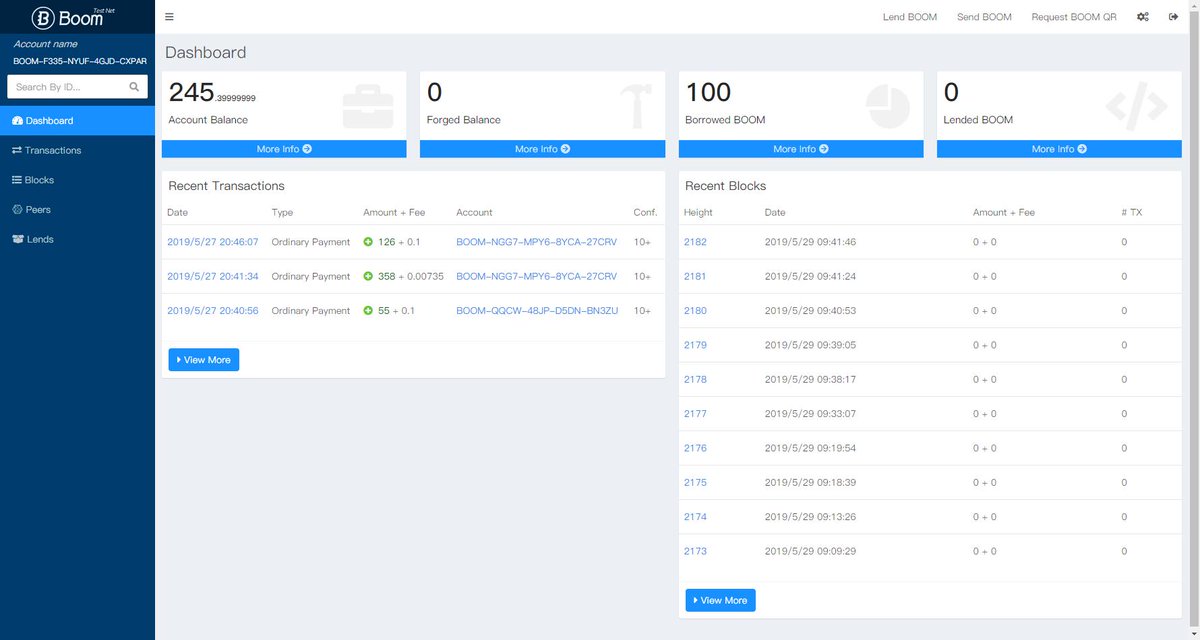Click the Recent Blocks heading
Viewport: 1200px width, 640px height.
725,186
